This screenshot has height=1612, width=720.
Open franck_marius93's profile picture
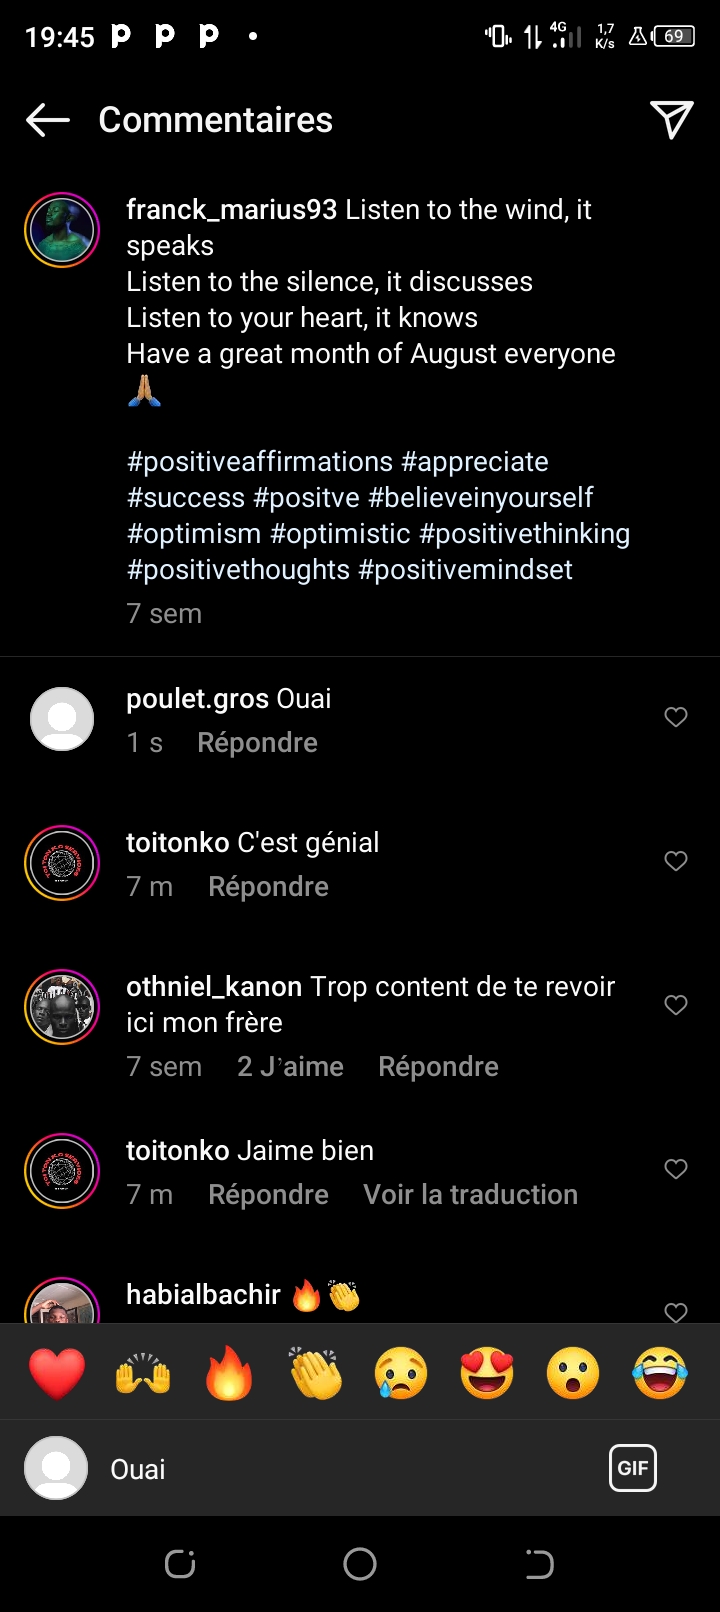coord(62,230)
